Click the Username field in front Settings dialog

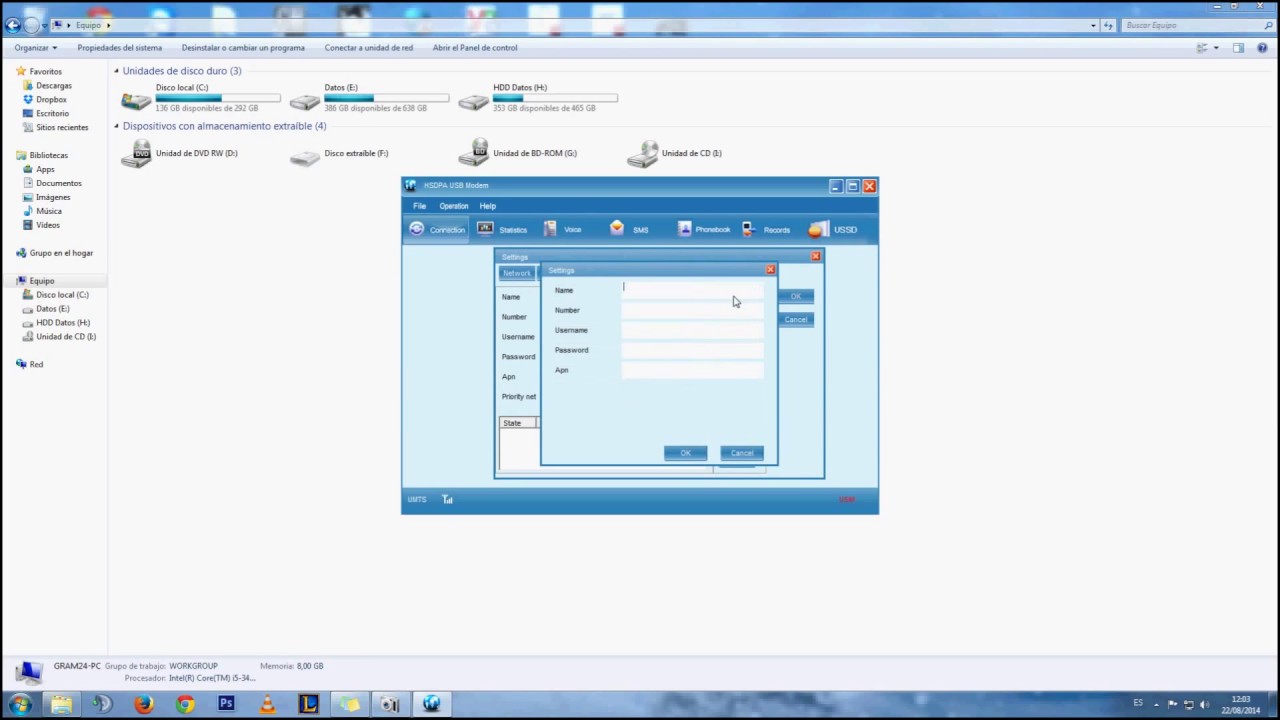click(x=692, y=330)
